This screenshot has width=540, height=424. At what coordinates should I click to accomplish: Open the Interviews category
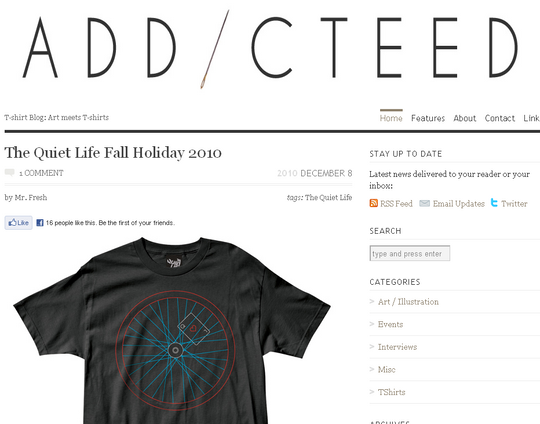397,347
